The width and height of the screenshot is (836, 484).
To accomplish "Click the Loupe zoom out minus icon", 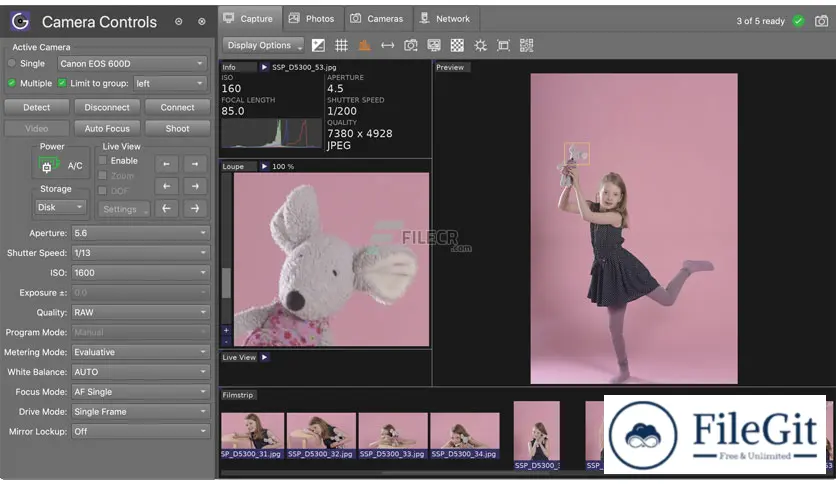I will [x=226, y=341].
